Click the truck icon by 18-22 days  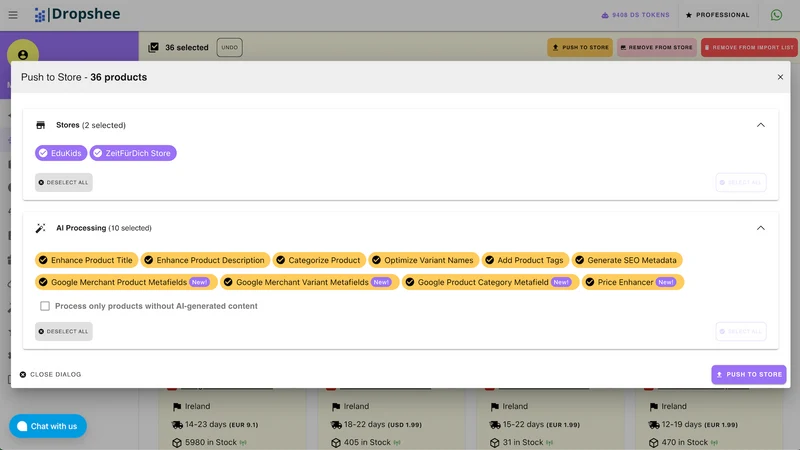pos(336,424)
